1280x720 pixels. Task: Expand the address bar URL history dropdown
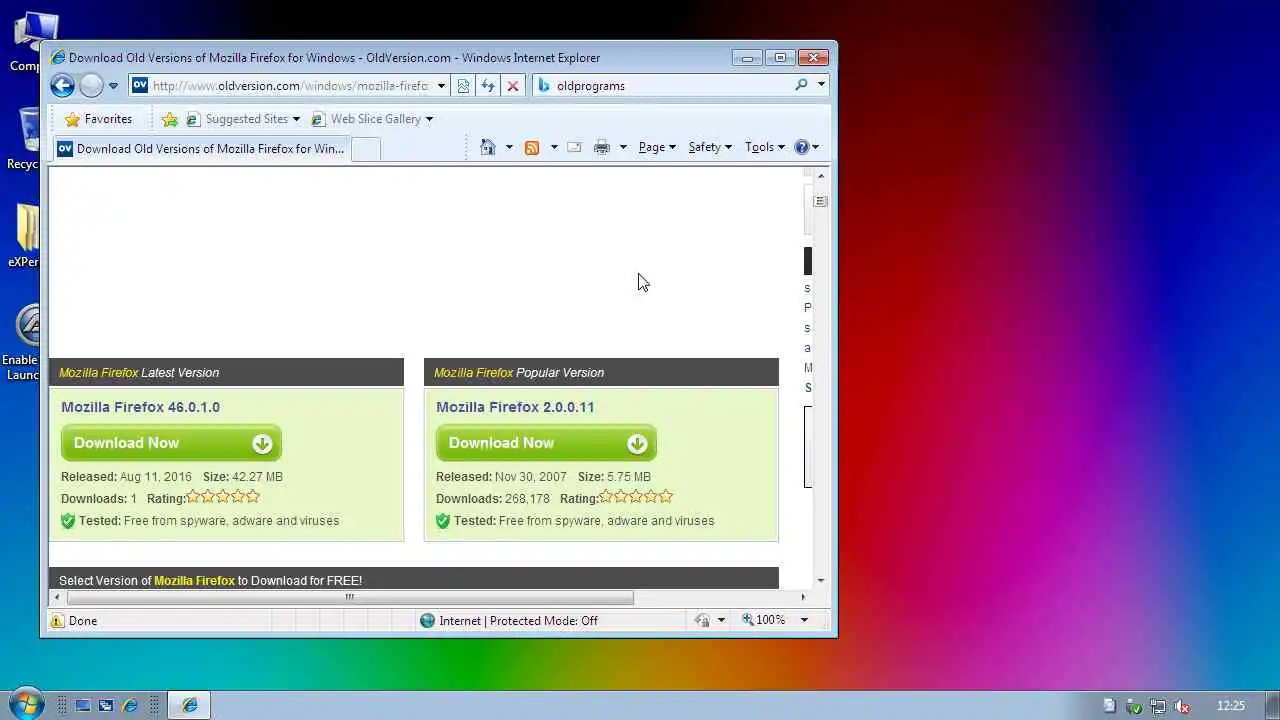[x=441, y=86]
